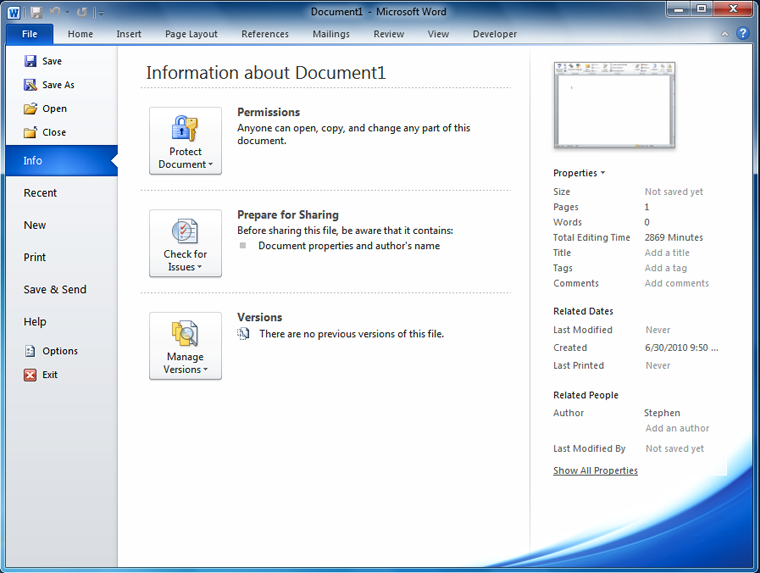Click the Word logo in the title bar
Screen dimensions: 760x573
13,11
